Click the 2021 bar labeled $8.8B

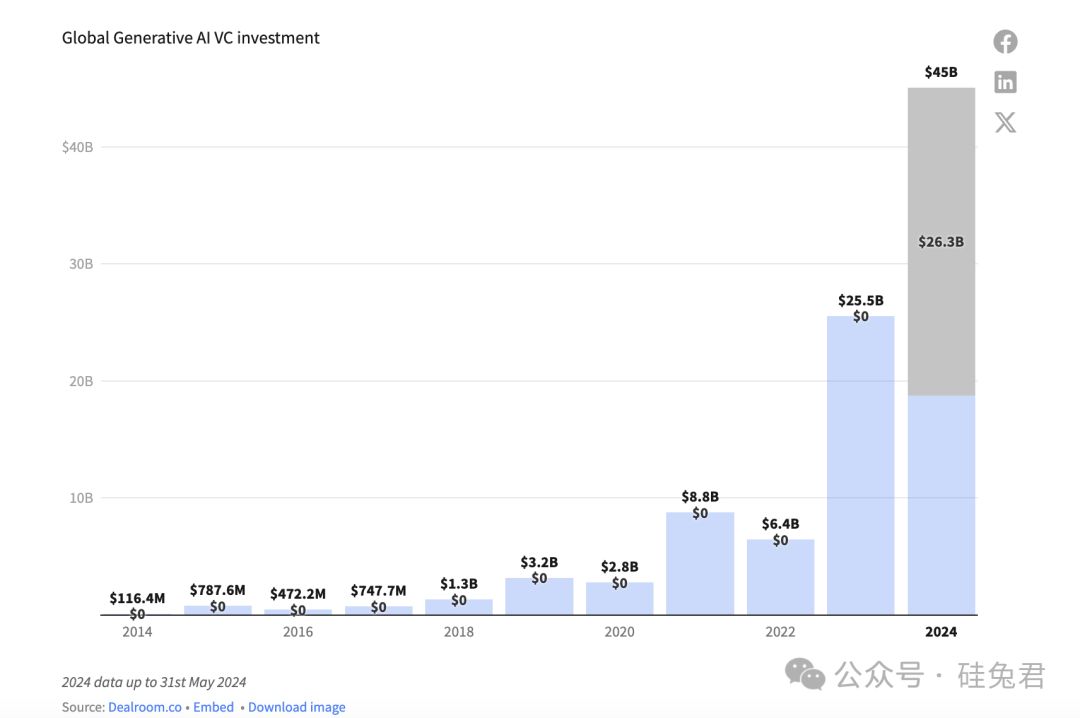click(x=700, y=563)
